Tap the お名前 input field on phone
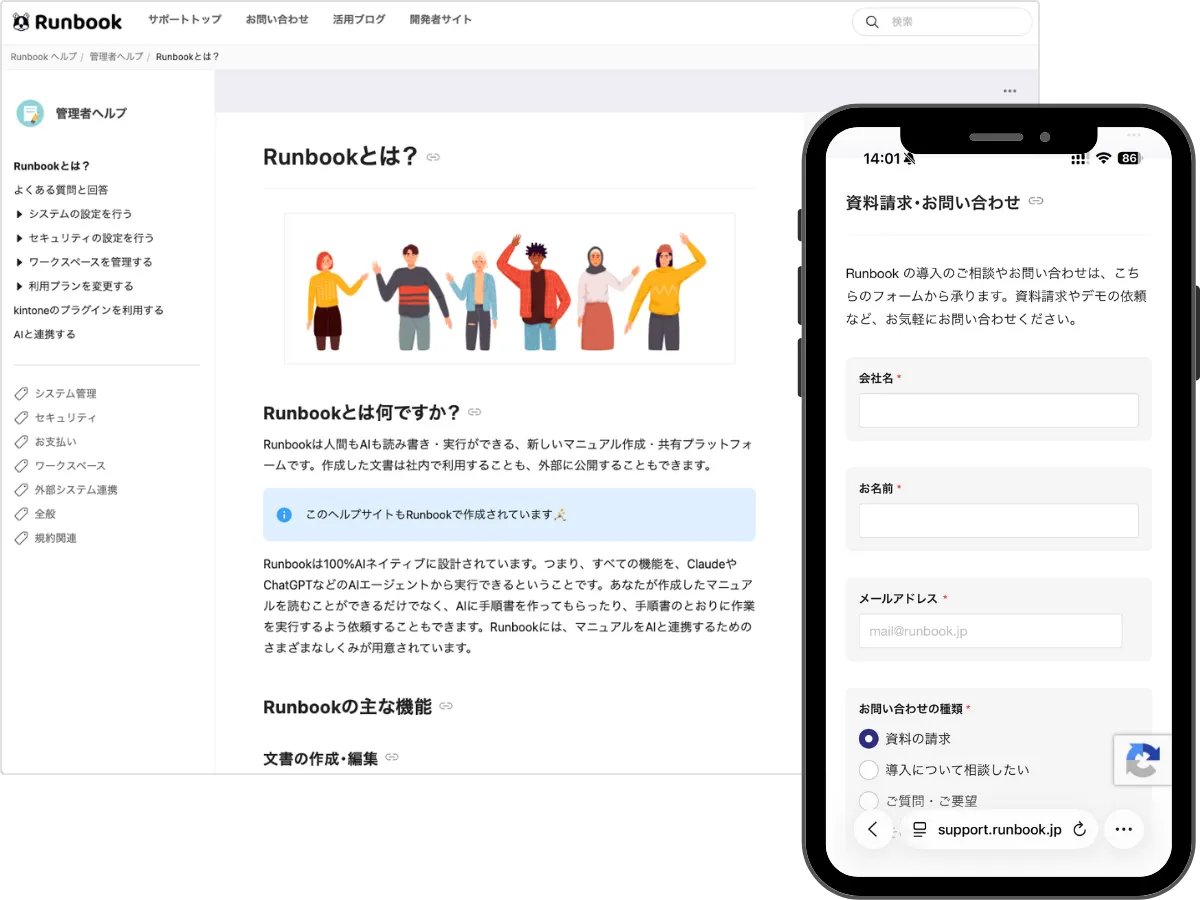Screen dimensions: 1200x900 (x=998, y=520)
